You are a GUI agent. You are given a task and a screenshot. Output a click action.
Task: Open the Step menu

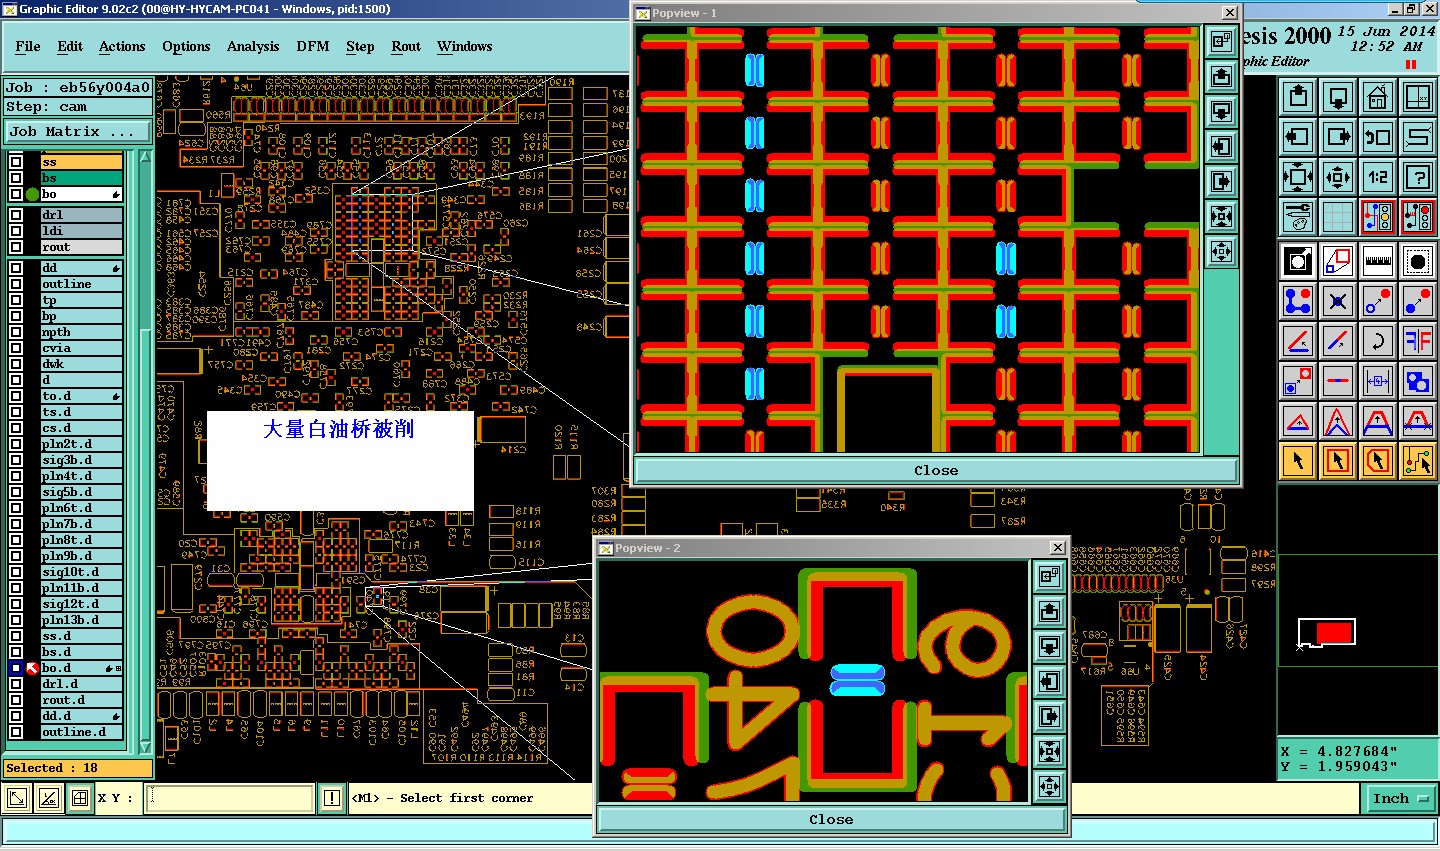pos(360,47)
